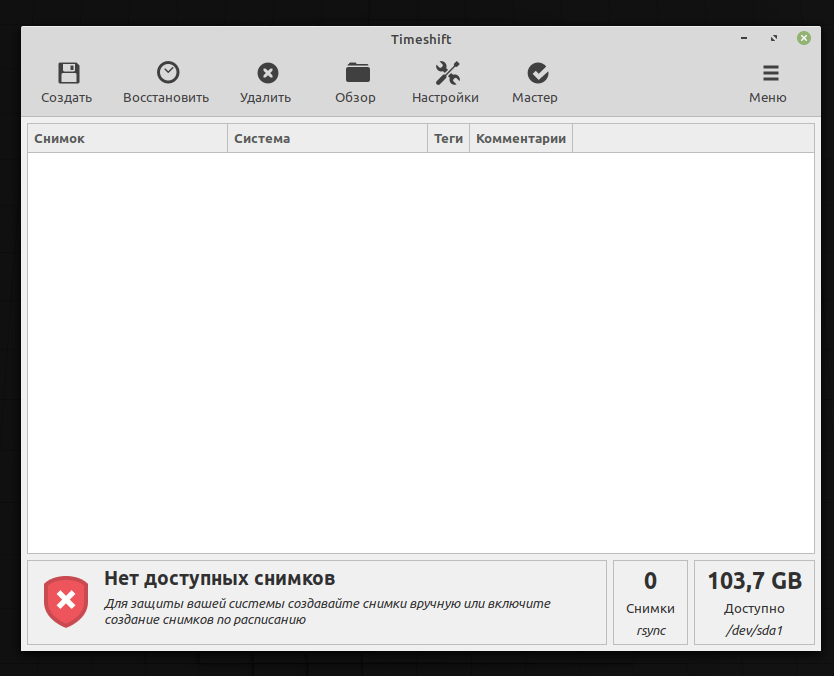Click the '103,7 GB' available space value
834x676 pixels.
pos(754,581)
